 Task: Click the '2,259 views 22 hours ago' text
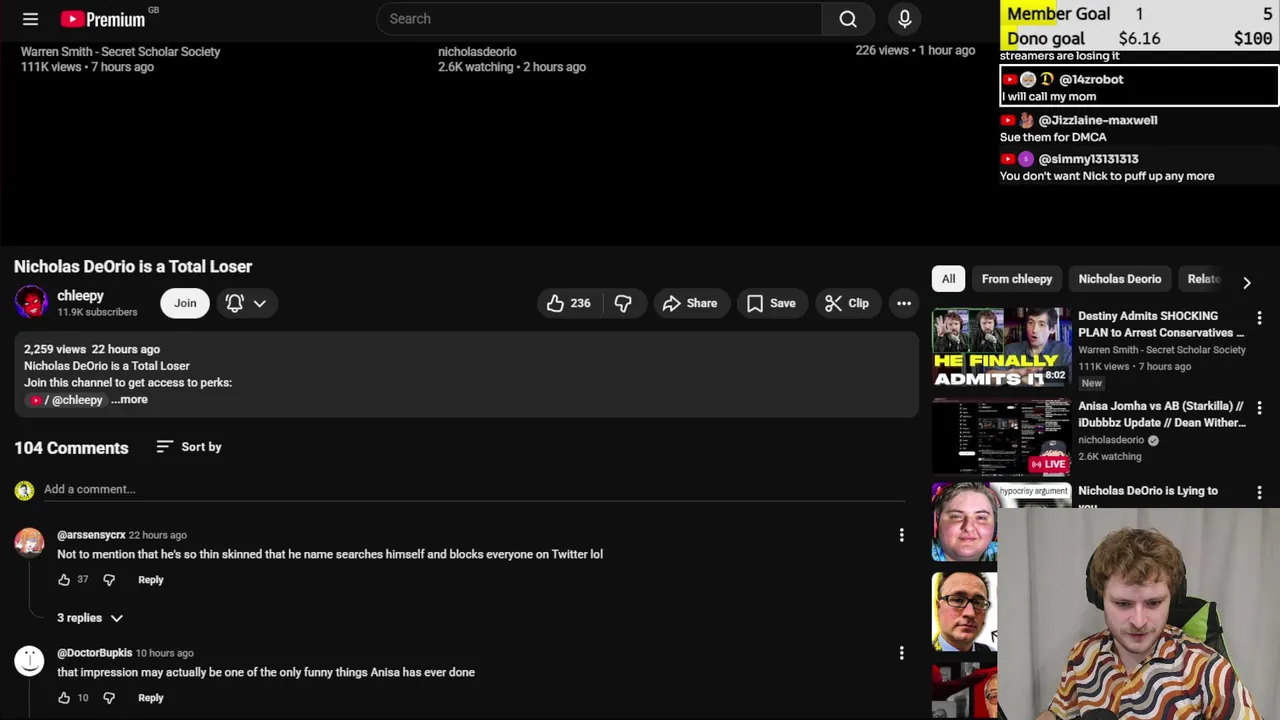pyautogui.click(x=92, y=349)
